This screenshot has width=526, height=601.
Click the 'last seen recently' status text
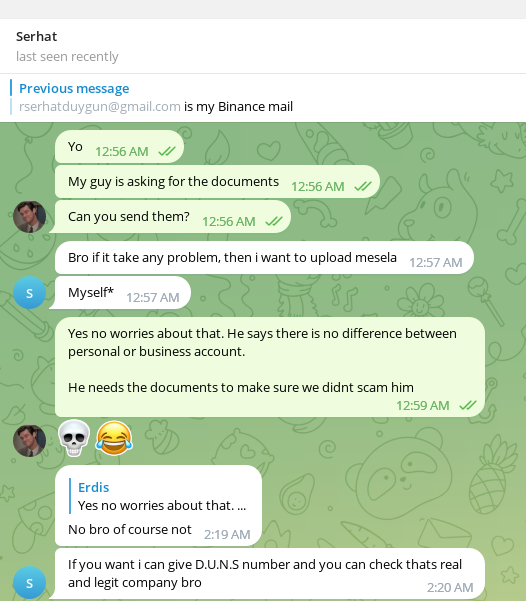point(67,57)
